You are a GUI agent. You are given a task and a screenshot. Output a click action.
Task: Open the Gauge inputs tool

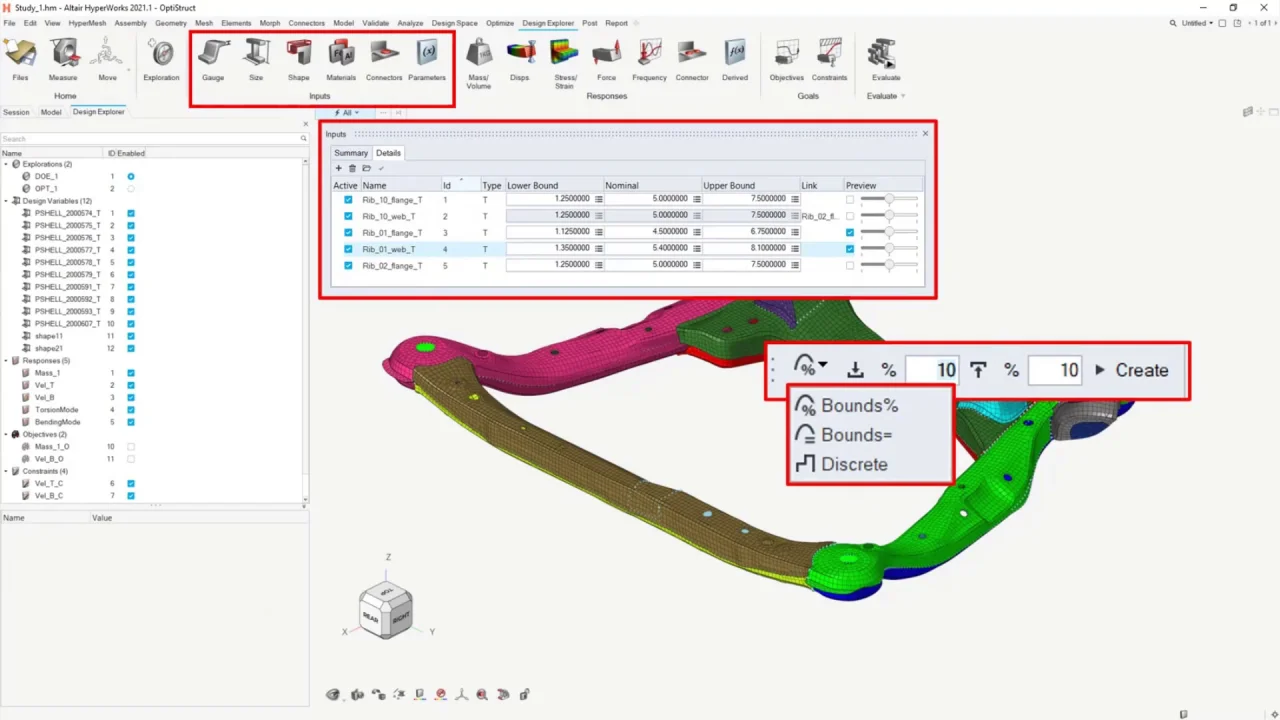click(213, 60)
